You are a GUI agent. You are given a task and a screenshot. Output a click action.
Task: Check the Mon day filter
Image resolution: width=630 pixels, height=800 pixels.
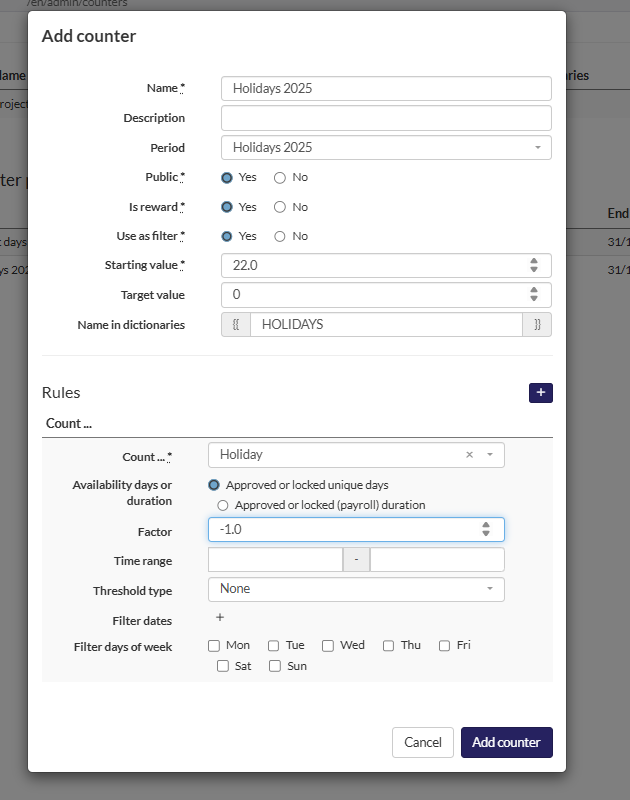tap(214, 646)
